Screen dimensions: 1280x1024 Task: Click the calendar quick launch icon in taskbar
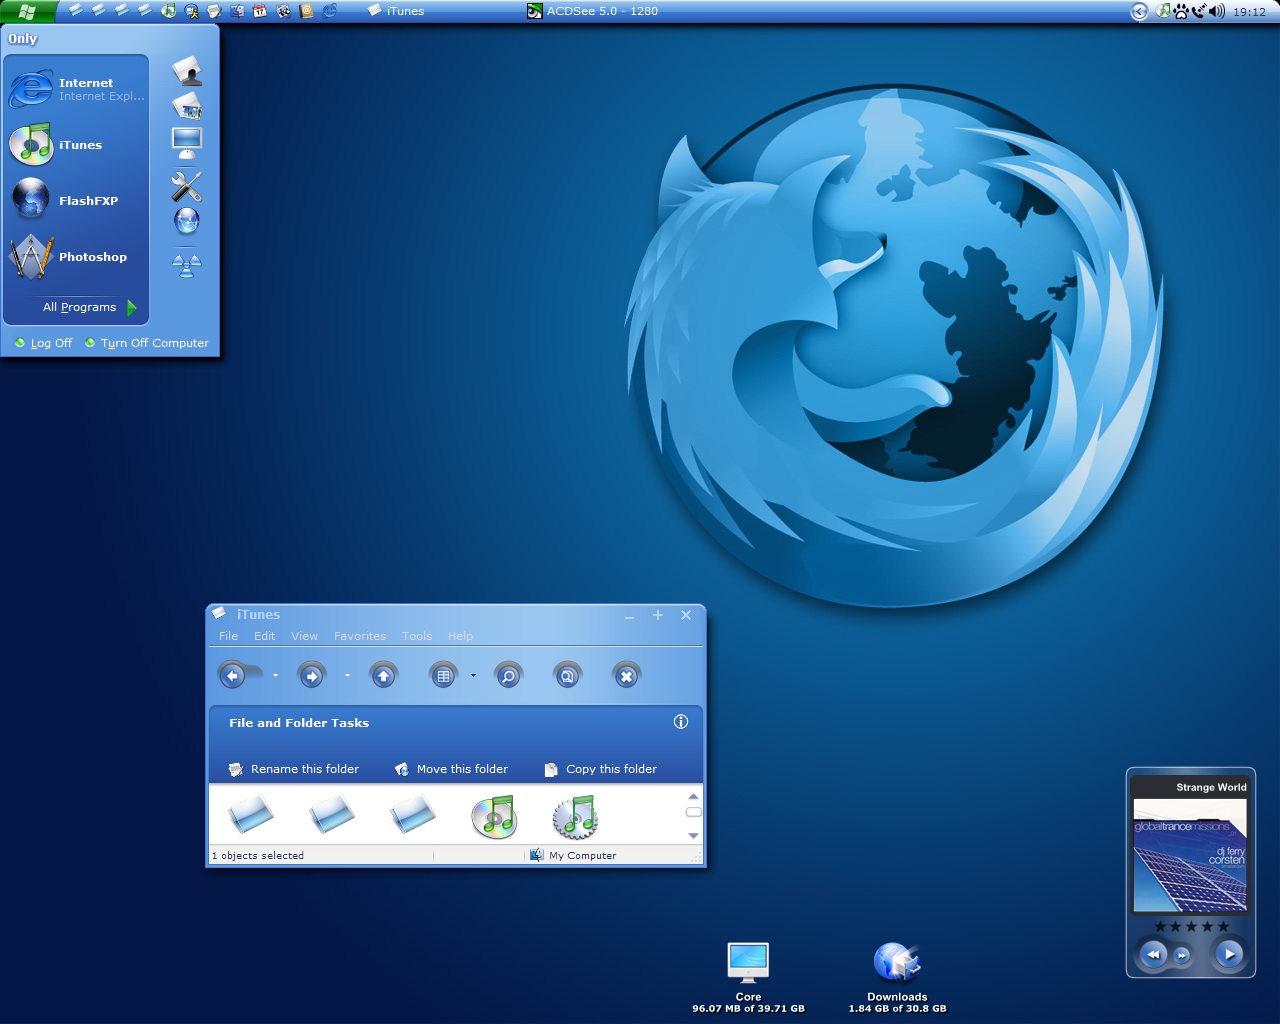(x=260, y=11)
